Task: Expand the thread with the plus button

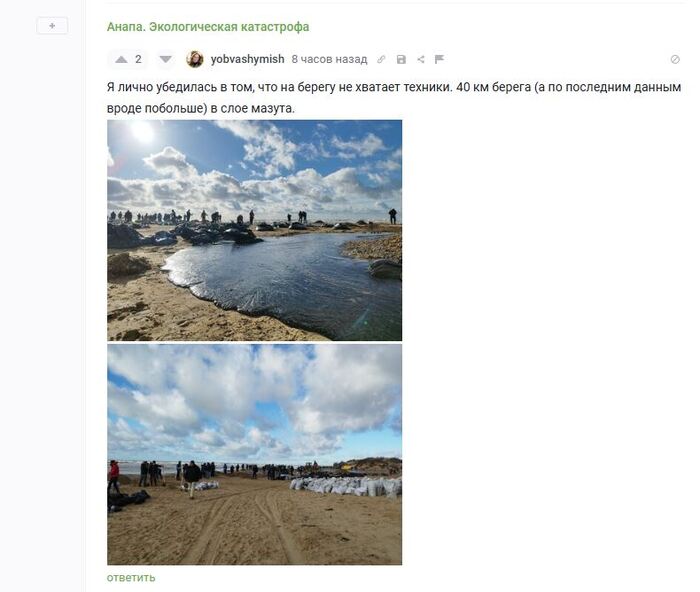Action: (x=52, y=26)
